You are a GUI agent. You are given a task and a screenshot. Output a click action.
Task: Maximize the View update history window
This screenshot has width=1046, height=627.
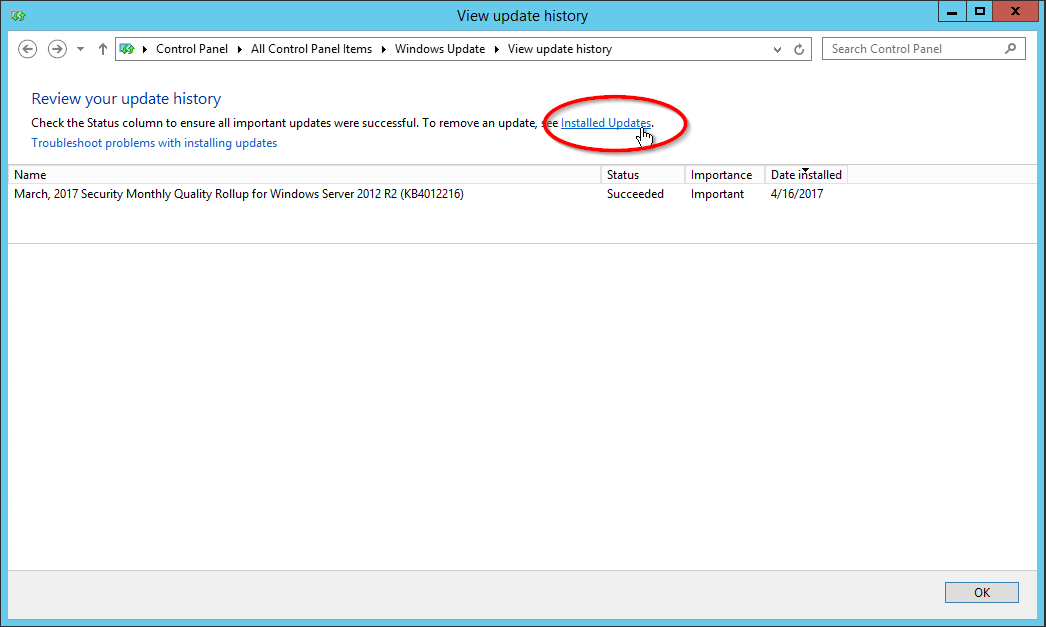[979, 12]
